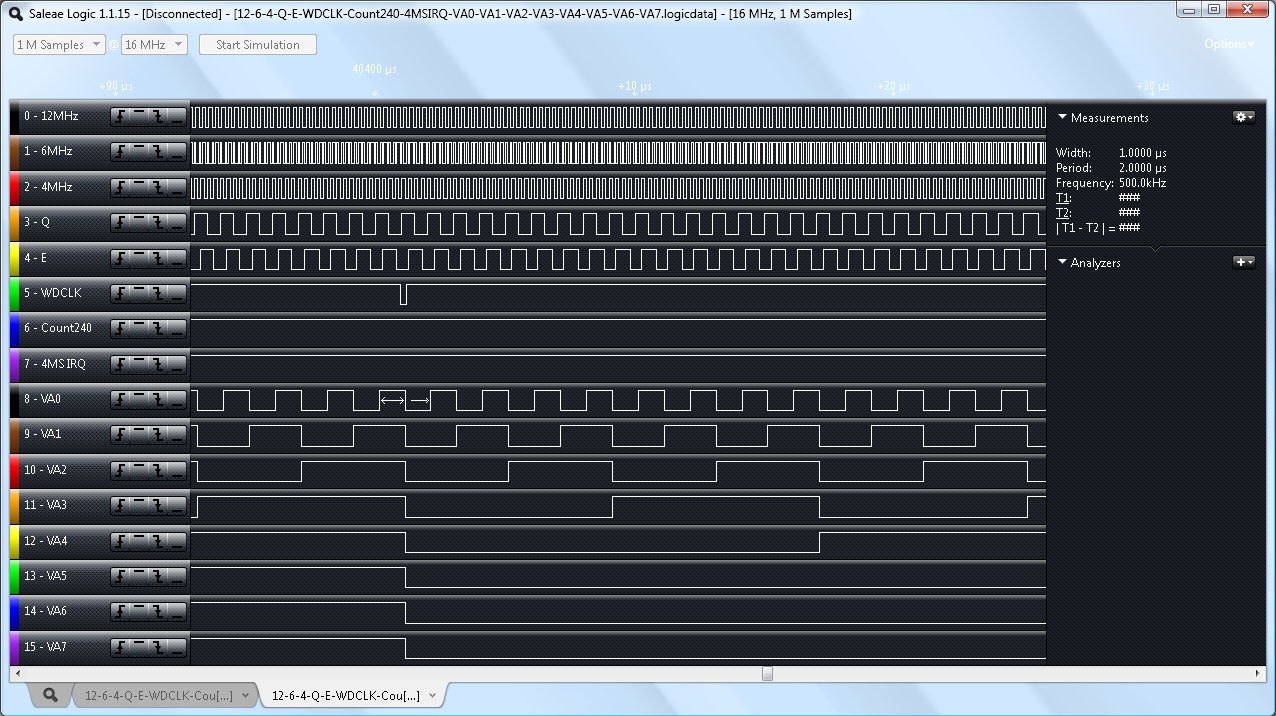Set rising edge trigger on Count240 channel

tap(120, 328)
